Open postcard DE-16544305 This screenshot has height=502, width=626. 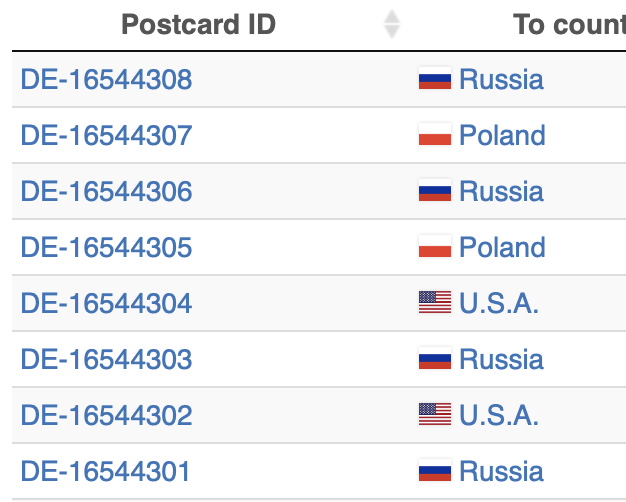[x=106, y=247]
